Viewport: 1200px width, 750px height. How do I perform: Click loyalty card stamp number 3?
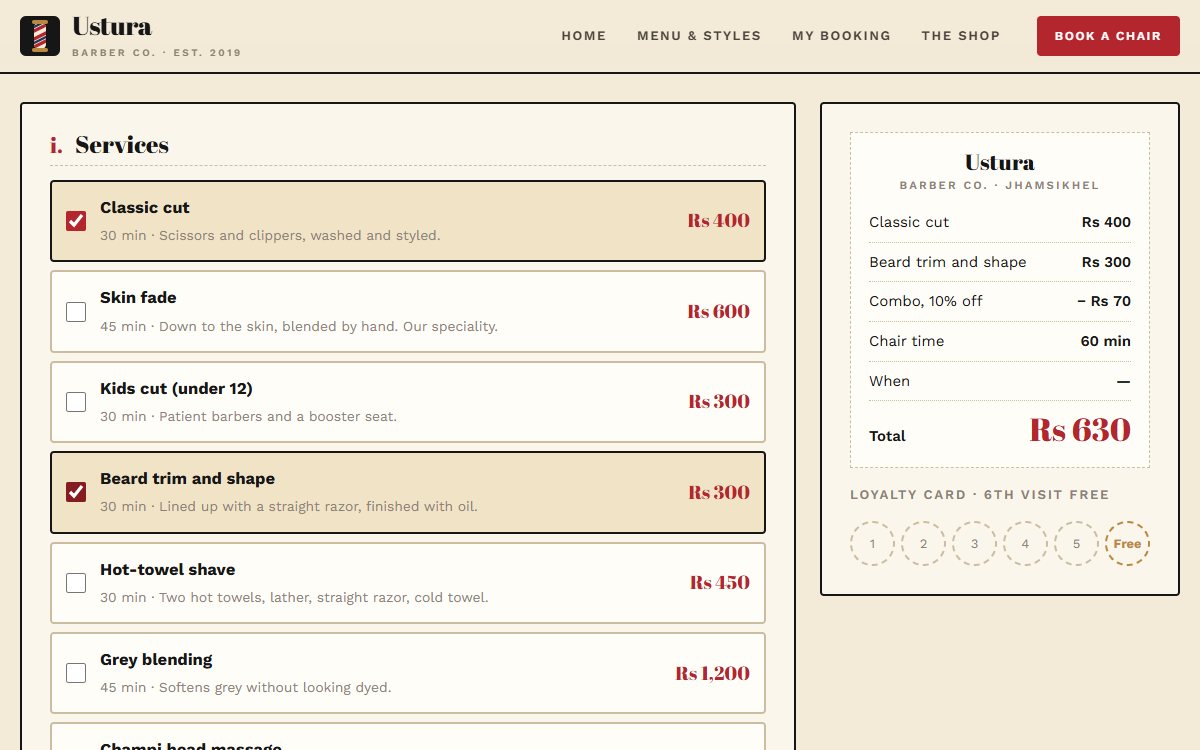point(974,544)
